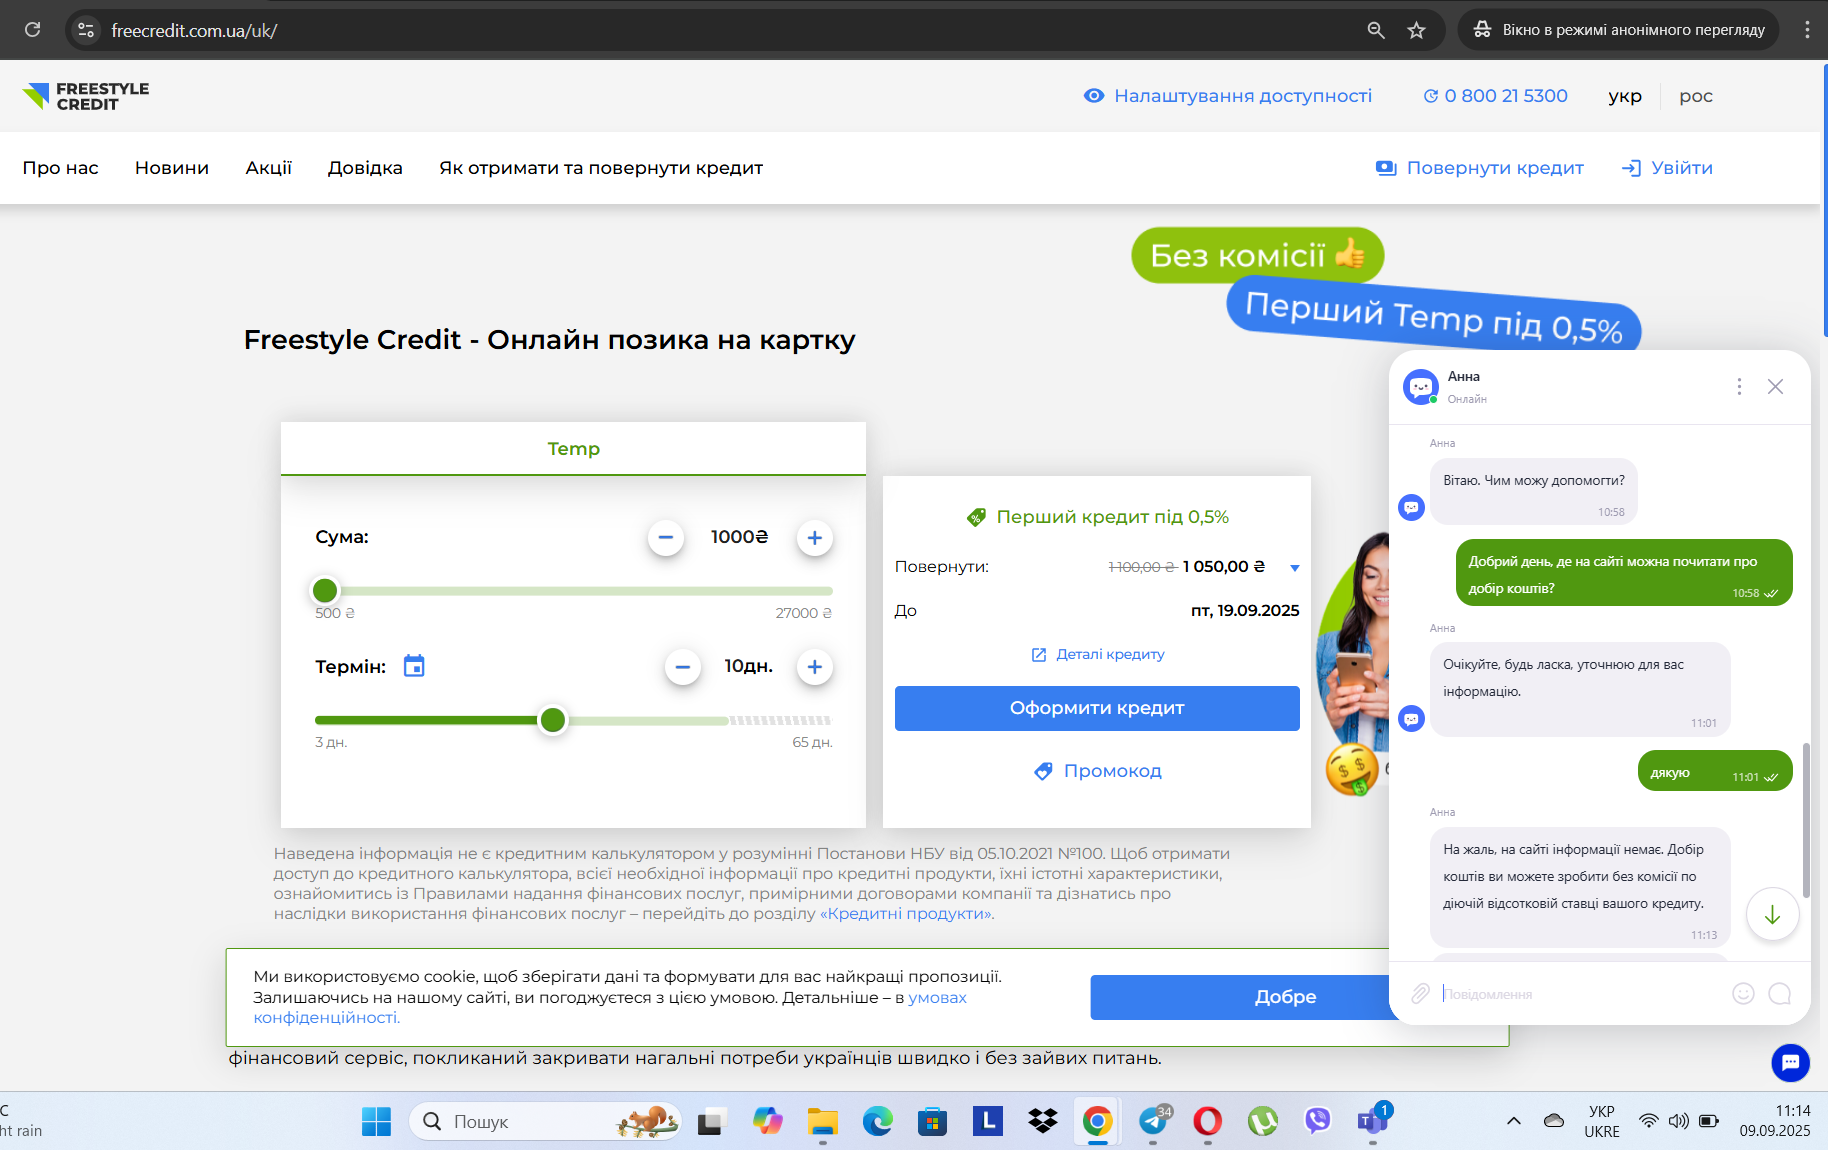
Task: Click Увійти to log in
Action: [1667, 168]
